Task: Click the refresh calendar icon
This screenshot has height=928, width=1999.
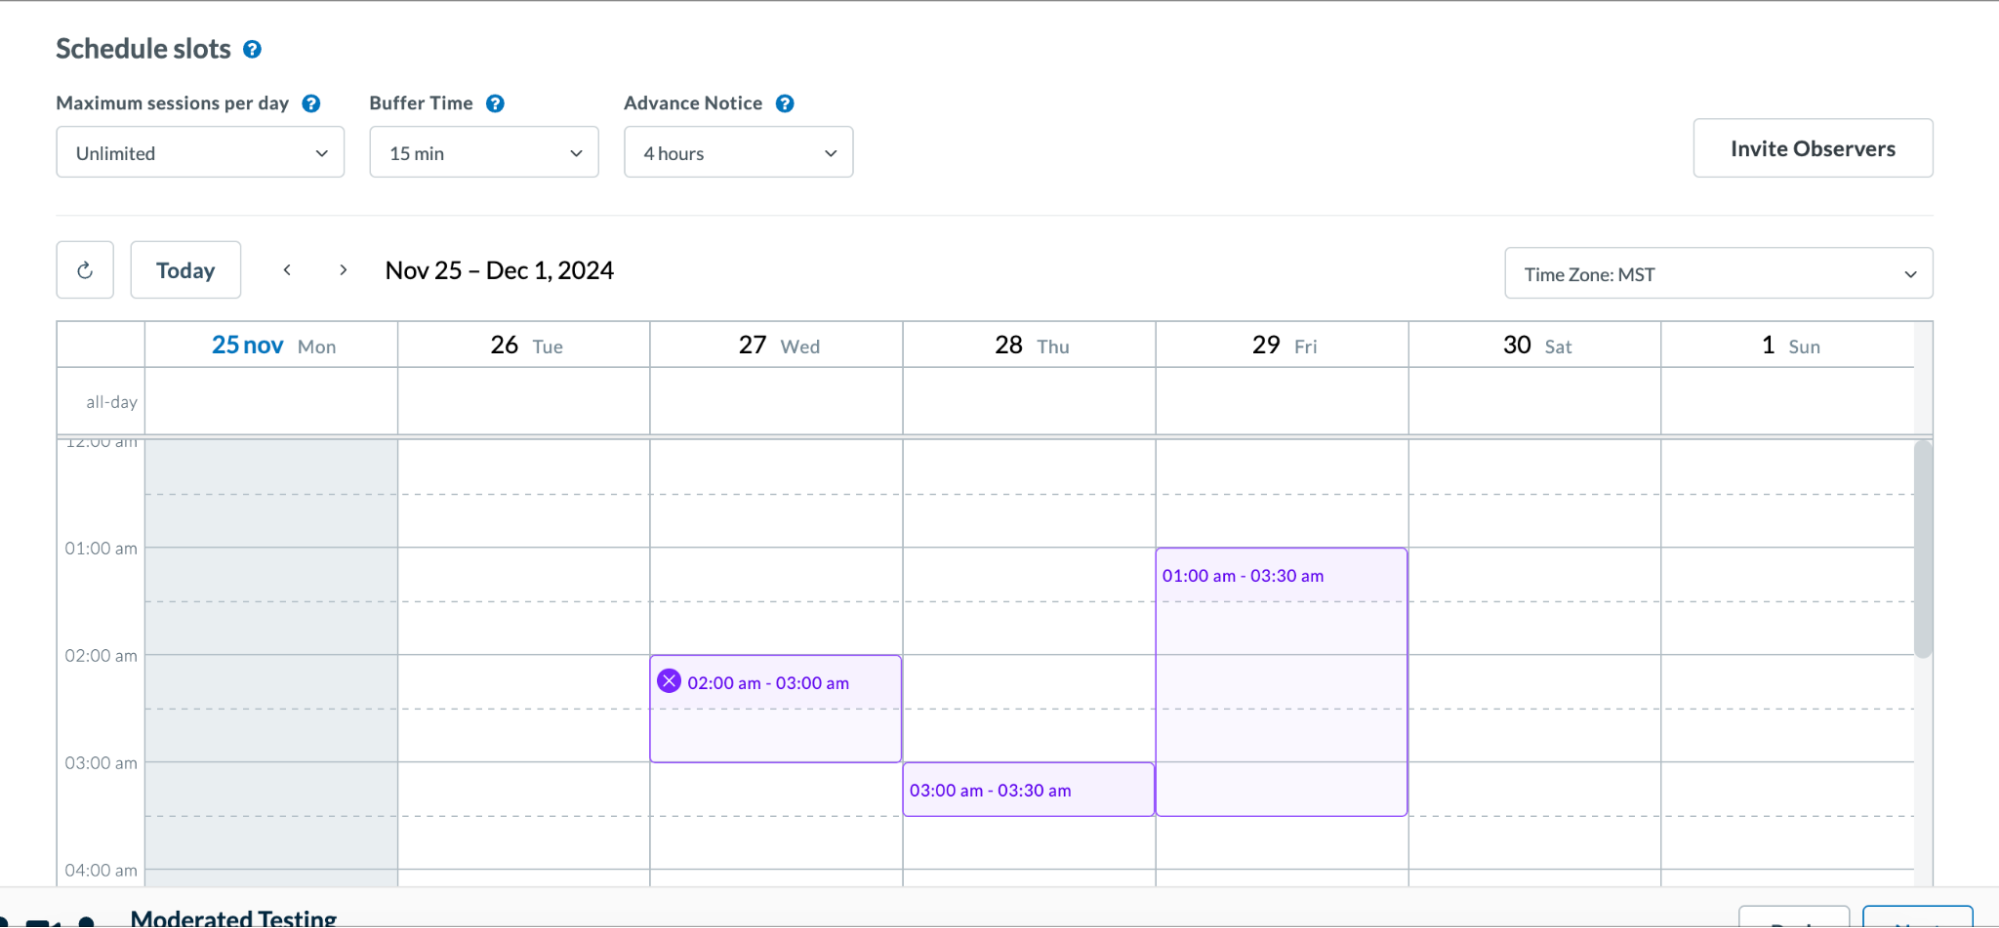Action: click(x=85, y=269)
